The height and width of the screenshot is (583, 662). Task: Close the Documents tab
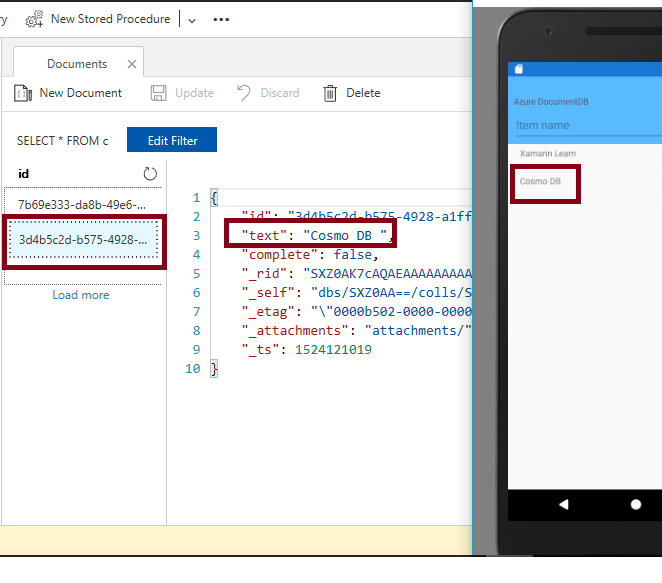pos(132,64)
